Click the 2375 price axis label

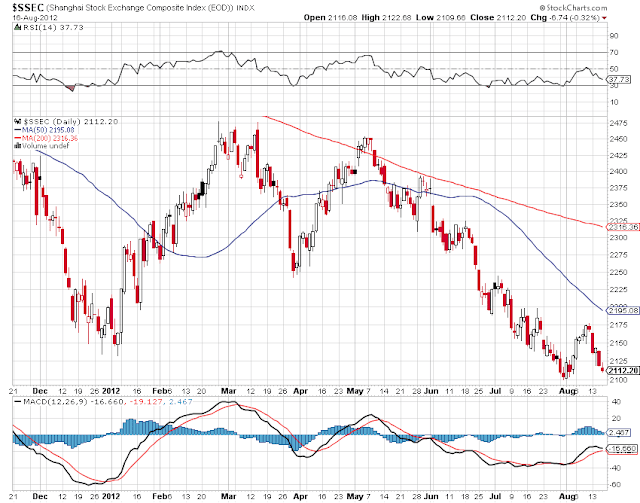618,188
